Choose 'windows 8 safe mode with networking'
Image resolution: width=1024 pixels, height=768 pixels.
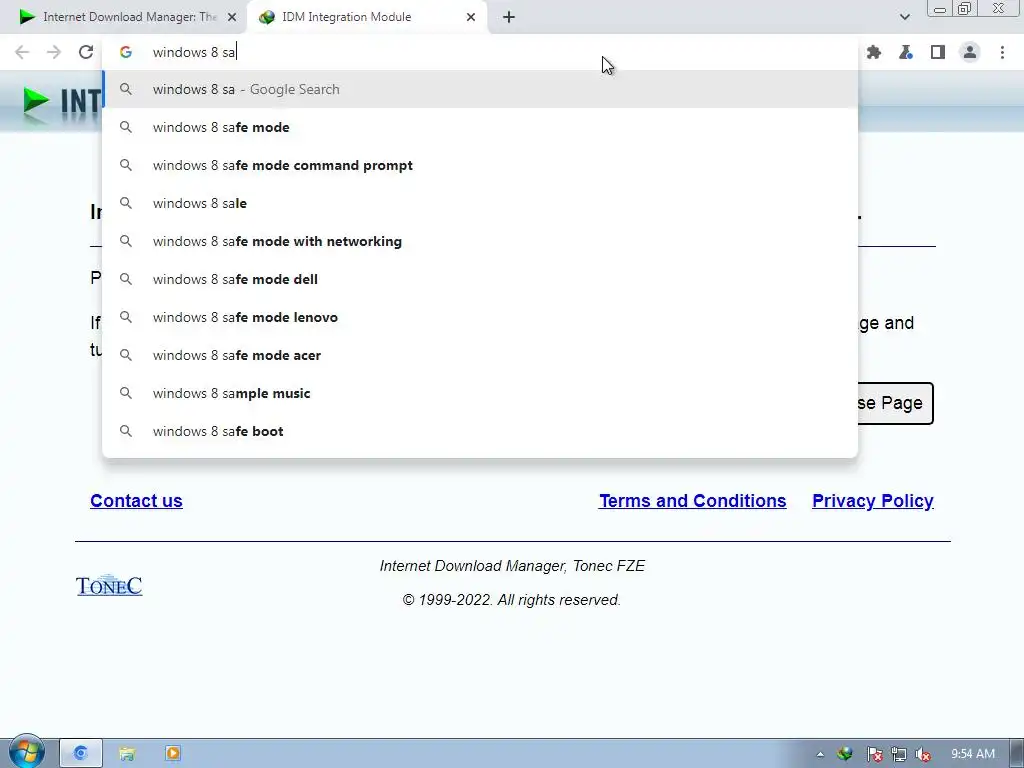click(x=480, y=241)
